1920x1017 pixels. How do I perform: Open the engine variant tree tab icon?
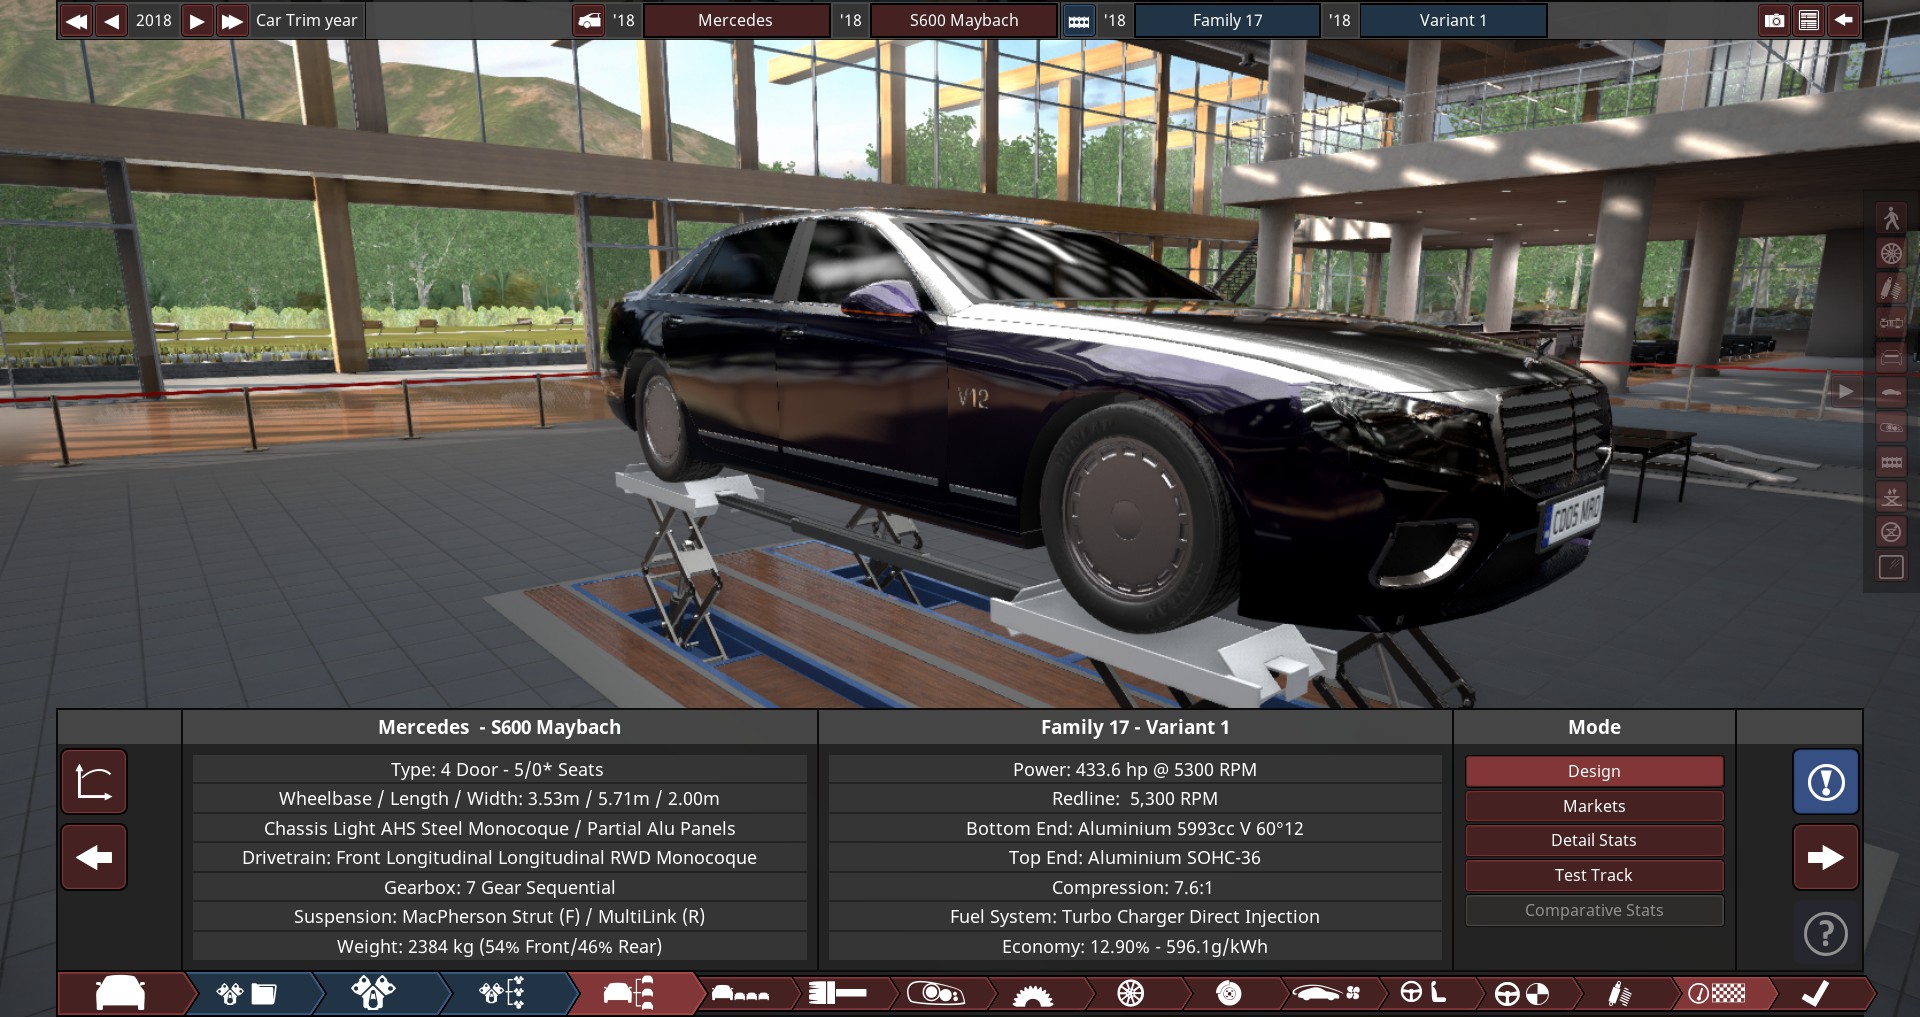click(x=502, y=993)
